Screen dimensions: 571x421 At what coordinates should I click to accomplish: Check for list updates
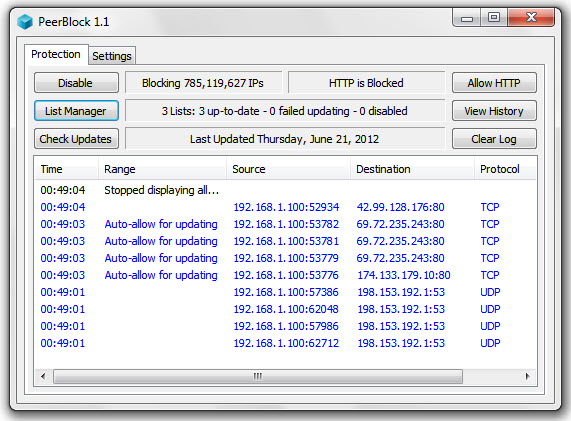(x=76, y=139)
